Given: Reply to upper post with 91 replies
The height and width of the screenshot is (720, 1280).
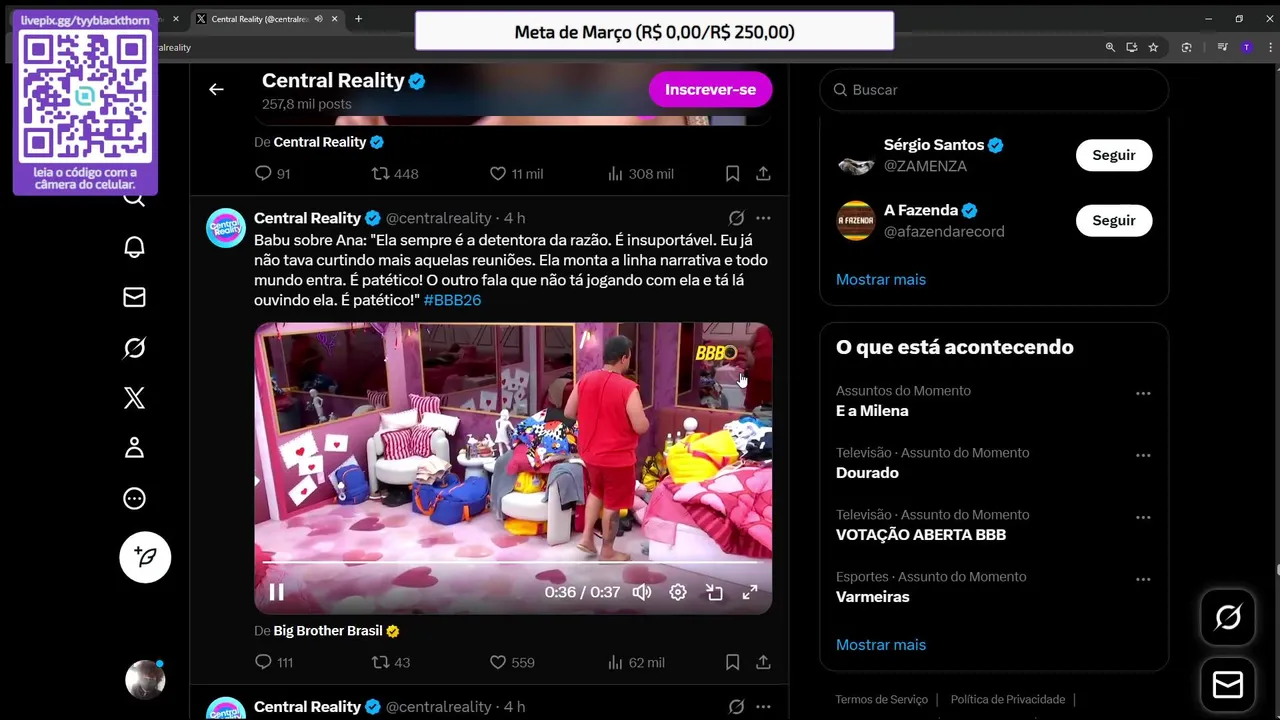Looking at the screenshot, I should point(272,173).
